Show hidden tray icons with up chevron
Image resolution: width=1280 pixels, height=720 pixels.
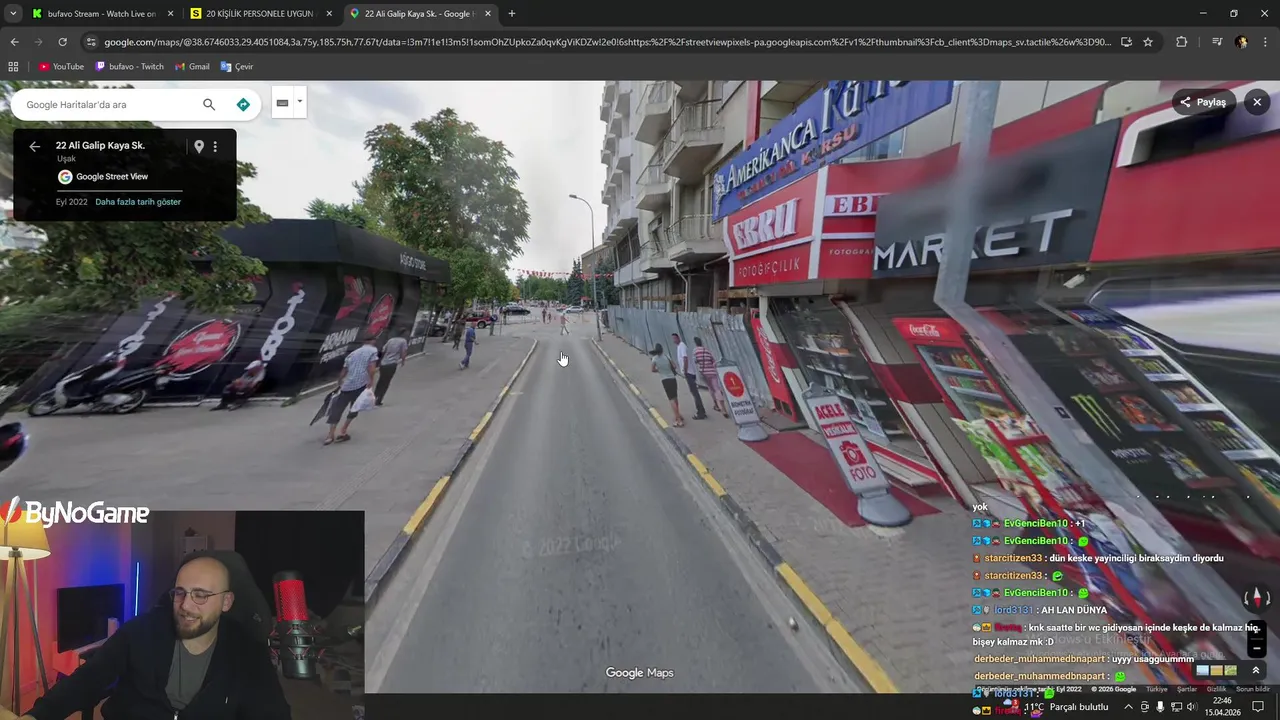pos(1128,707)
